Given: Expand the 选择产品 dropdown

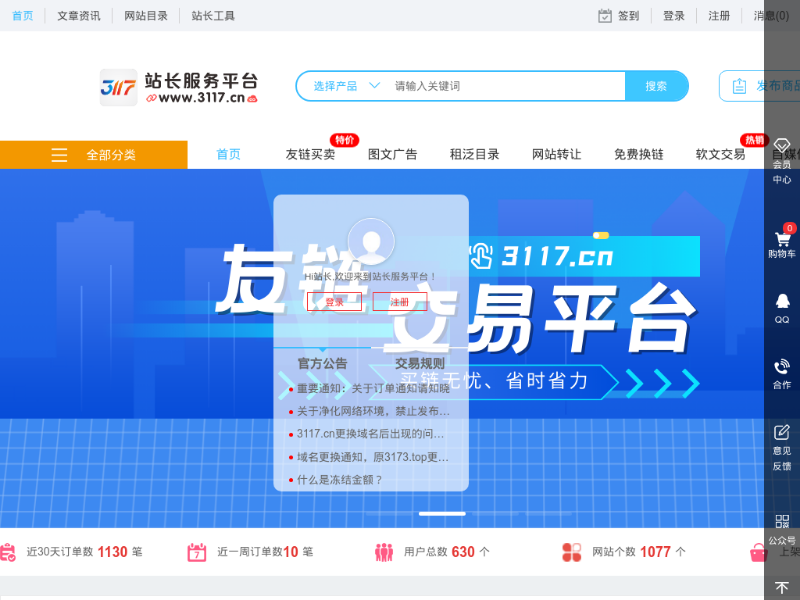Looking at the screenshot, I should point(346,86).
